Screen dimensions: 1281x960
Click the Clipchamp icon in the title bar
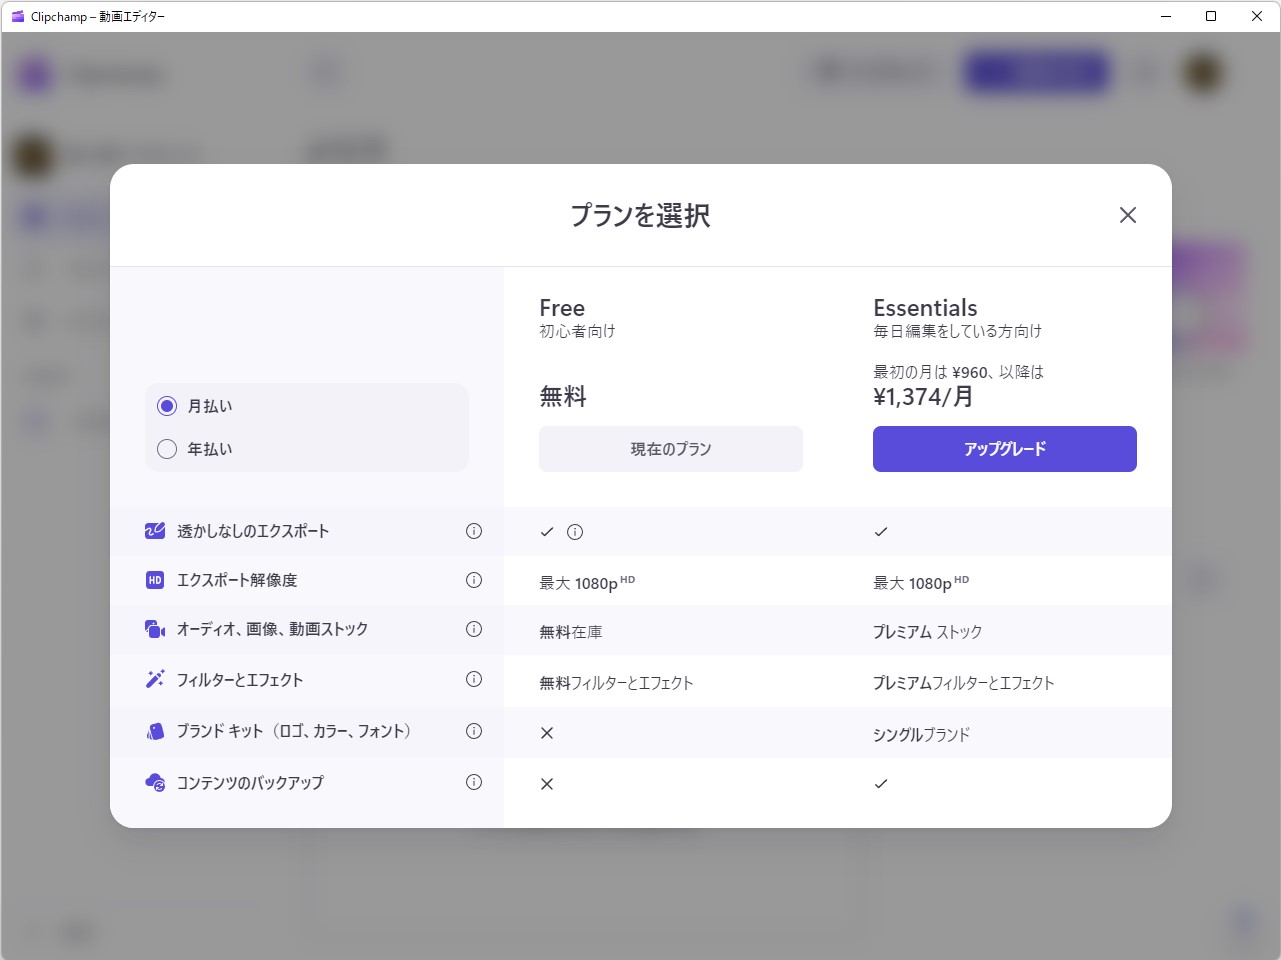click(x=16, y=16)
